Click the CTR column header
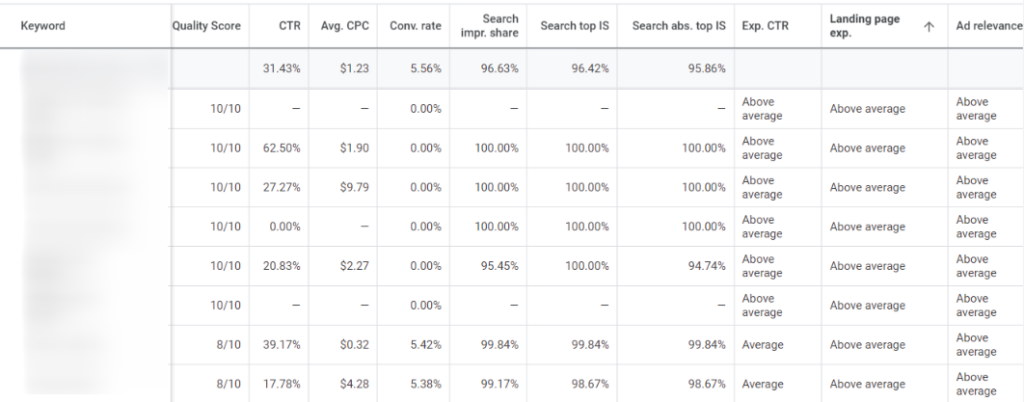Image resolution: width=1024 pixels, height=402 pixels. [x=290, y=26]
